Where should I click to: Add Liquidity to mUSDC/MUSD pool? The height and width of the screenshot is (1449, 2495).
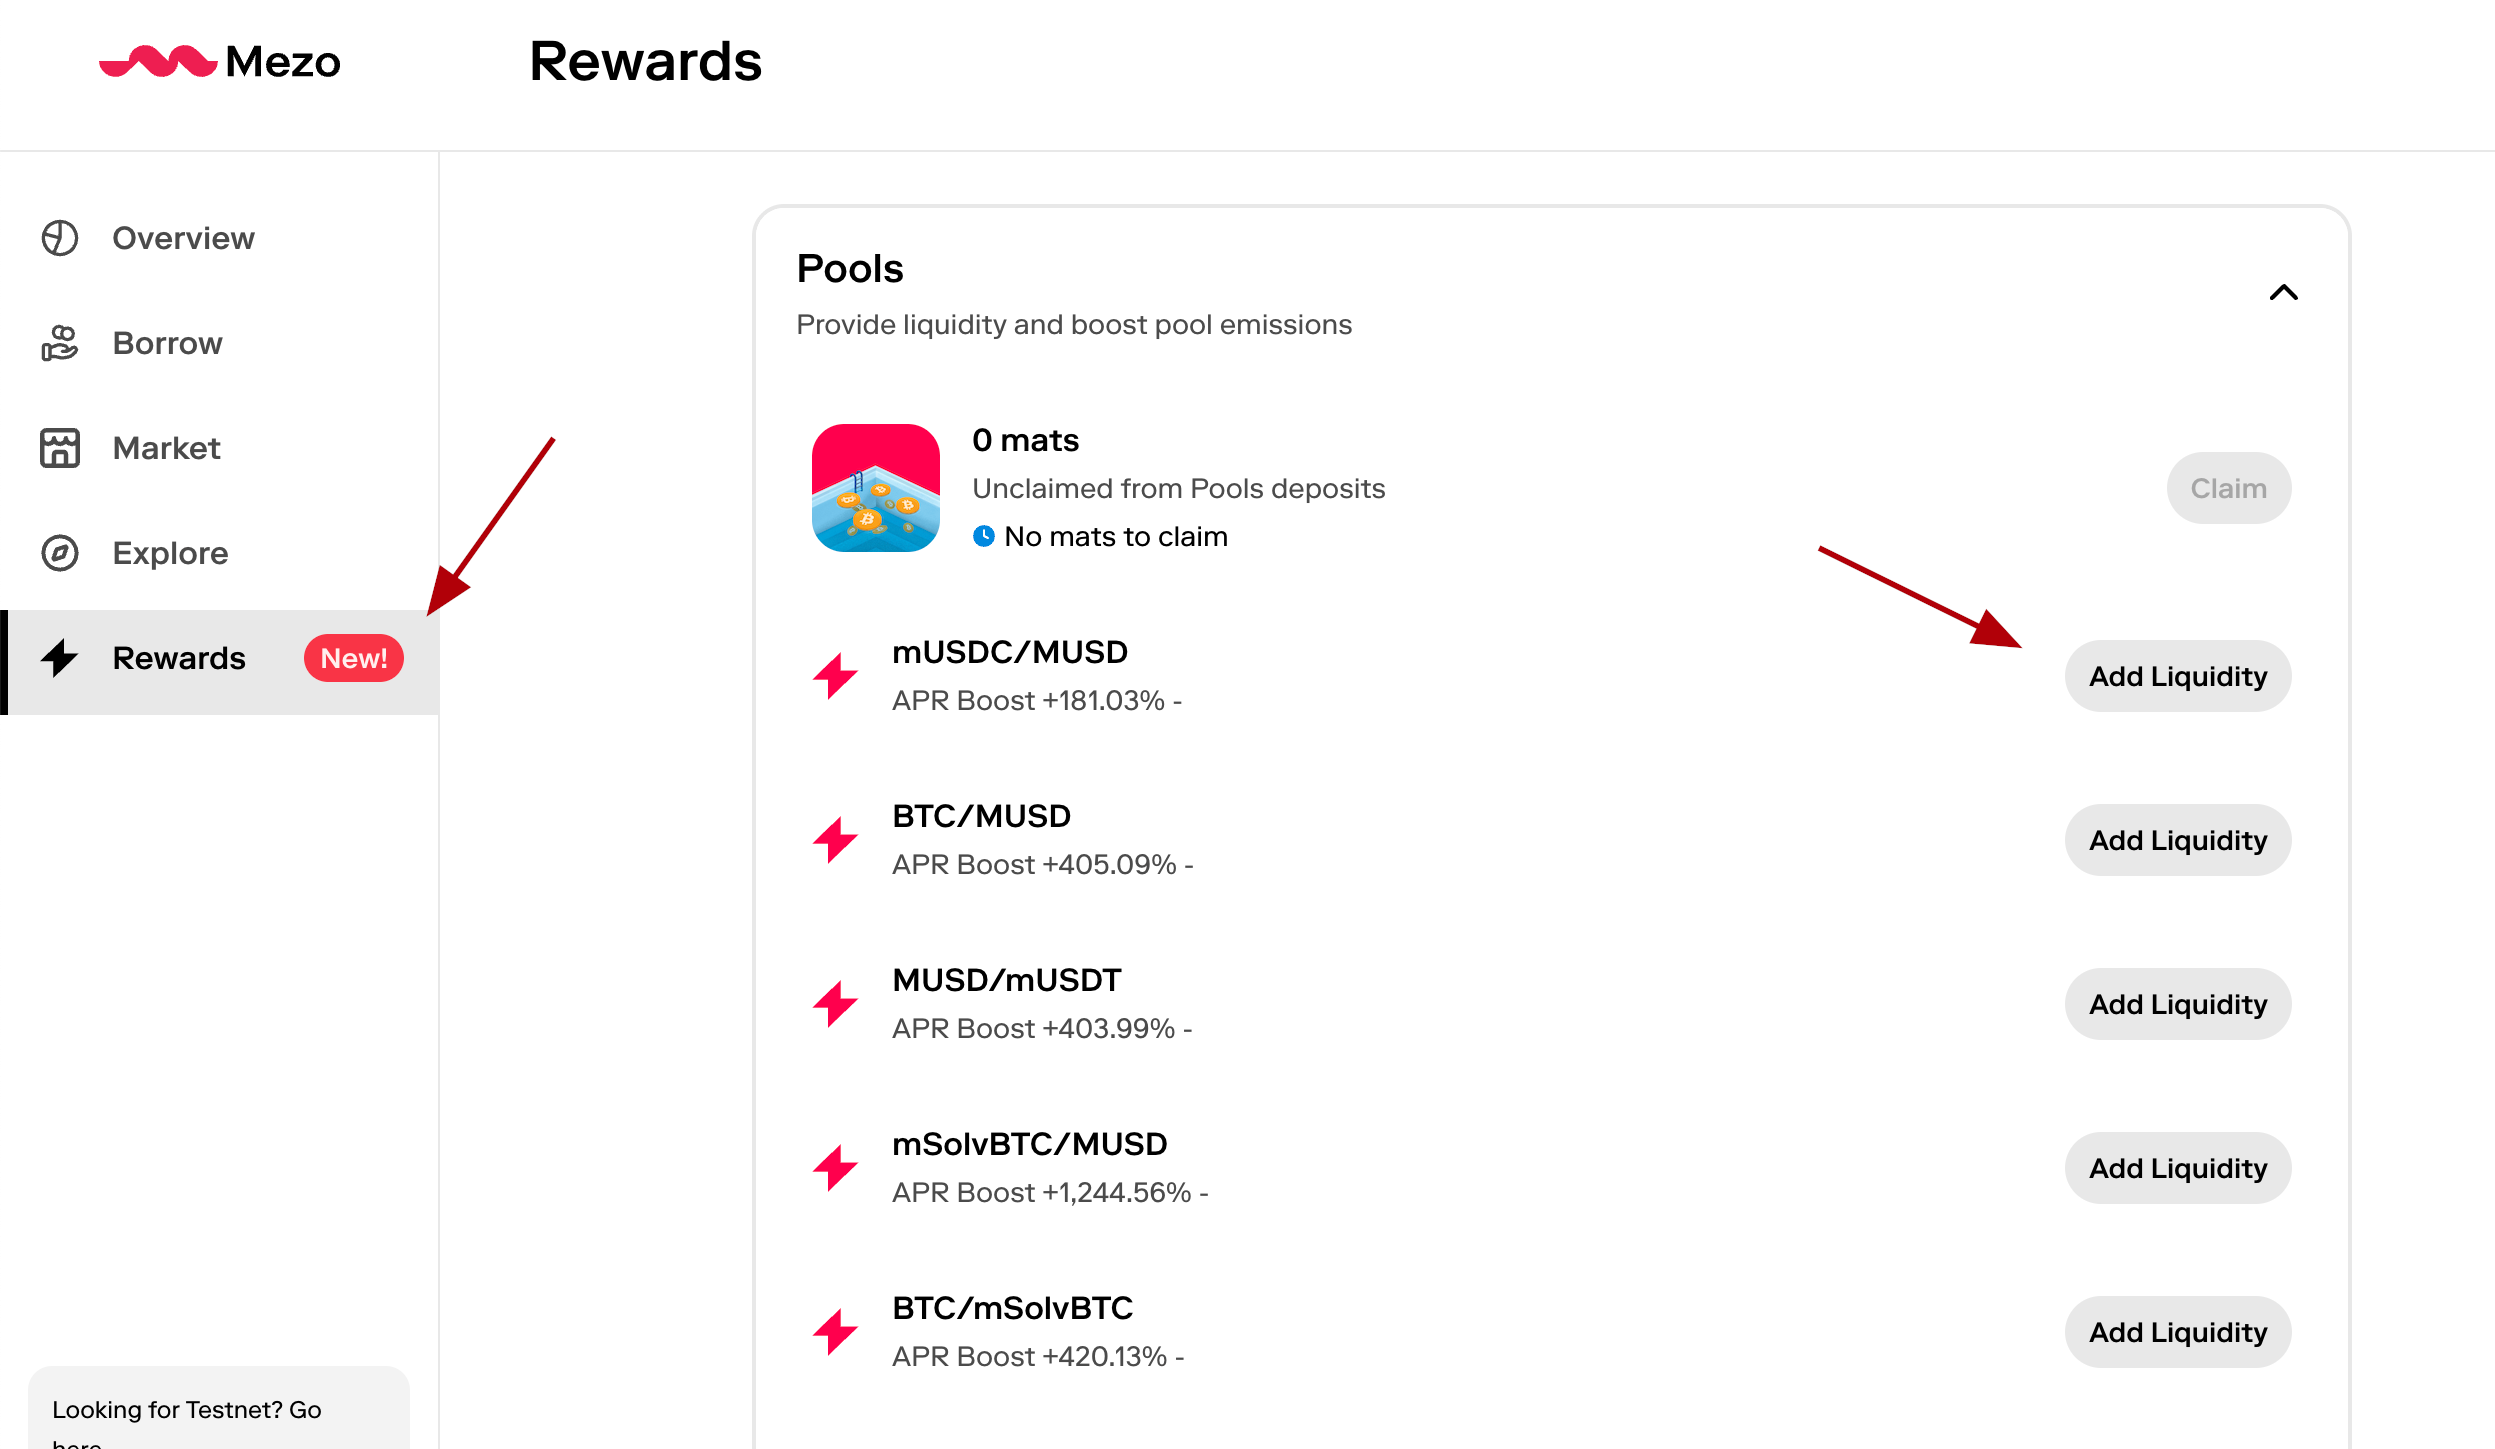[x=2177, y=676]
